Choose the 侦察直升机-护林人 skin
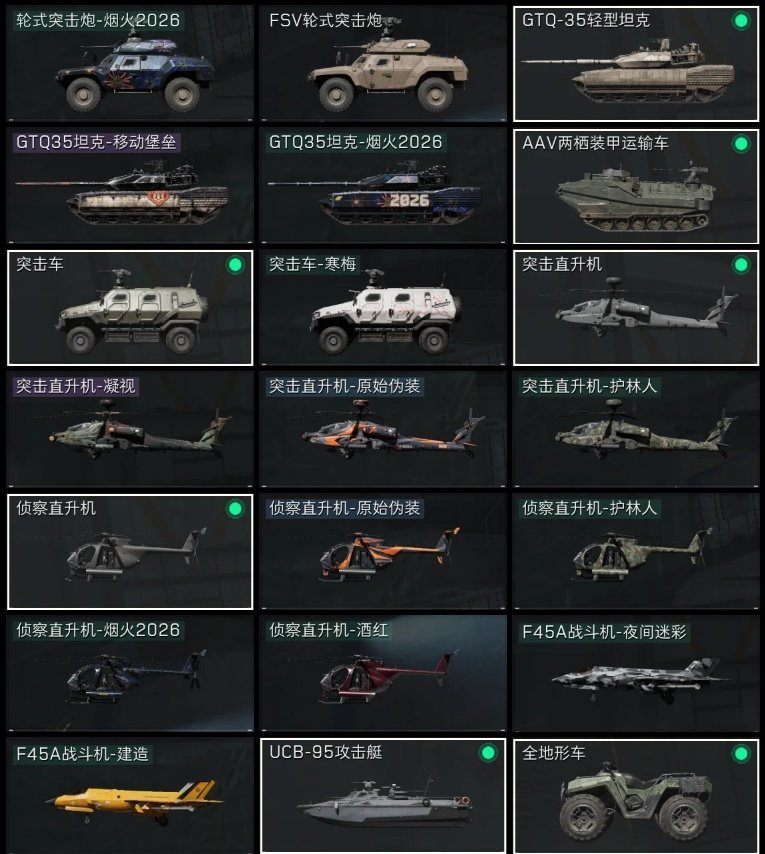This screenshot has height=854, width=765. tap(636, 551)
